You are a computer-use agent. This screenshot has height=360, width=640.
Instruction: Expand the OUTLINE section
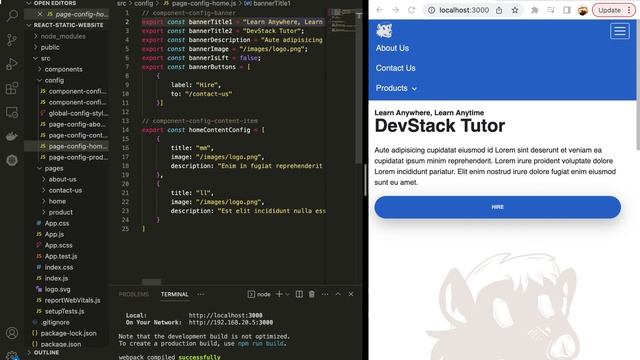point(46,353)
